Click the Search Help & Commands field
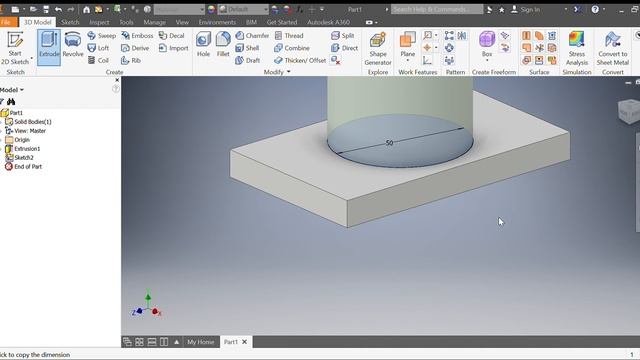Viewport: 640px width, 360px height. coord(437,9)
